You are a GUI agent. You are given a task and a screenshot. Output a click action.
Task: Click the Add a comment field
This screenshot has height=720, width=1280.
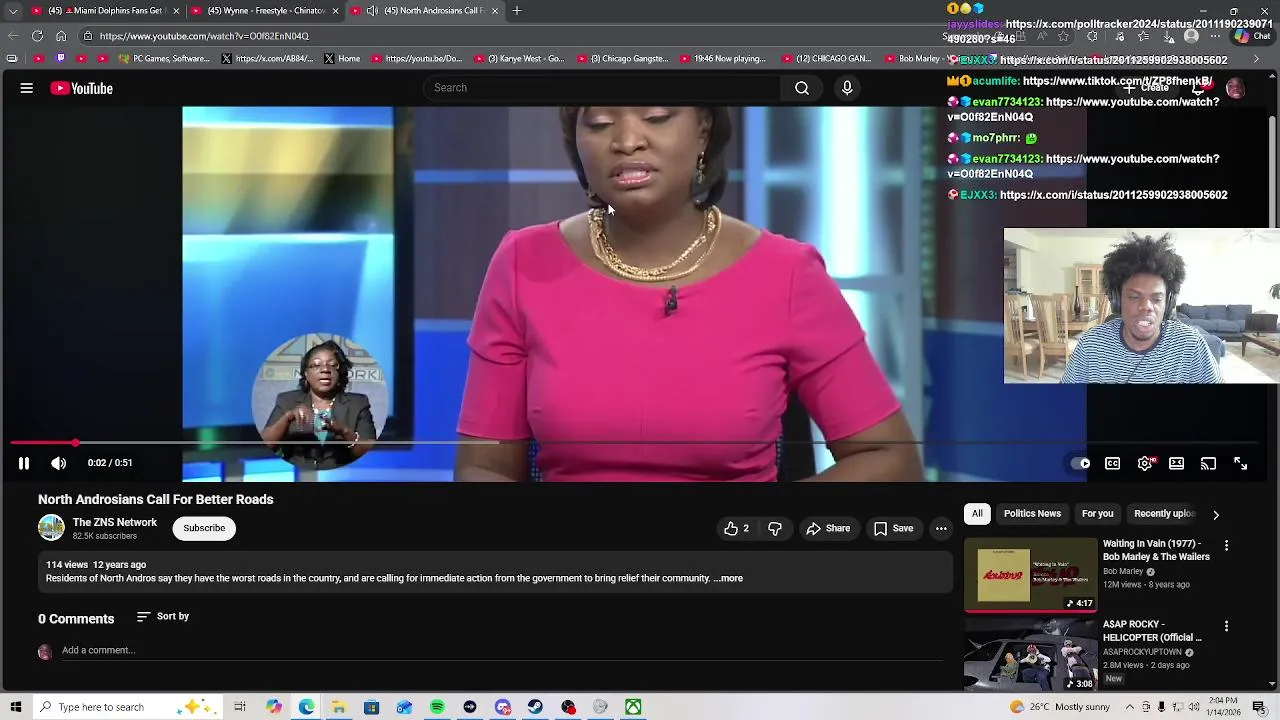tap(500, 650)
